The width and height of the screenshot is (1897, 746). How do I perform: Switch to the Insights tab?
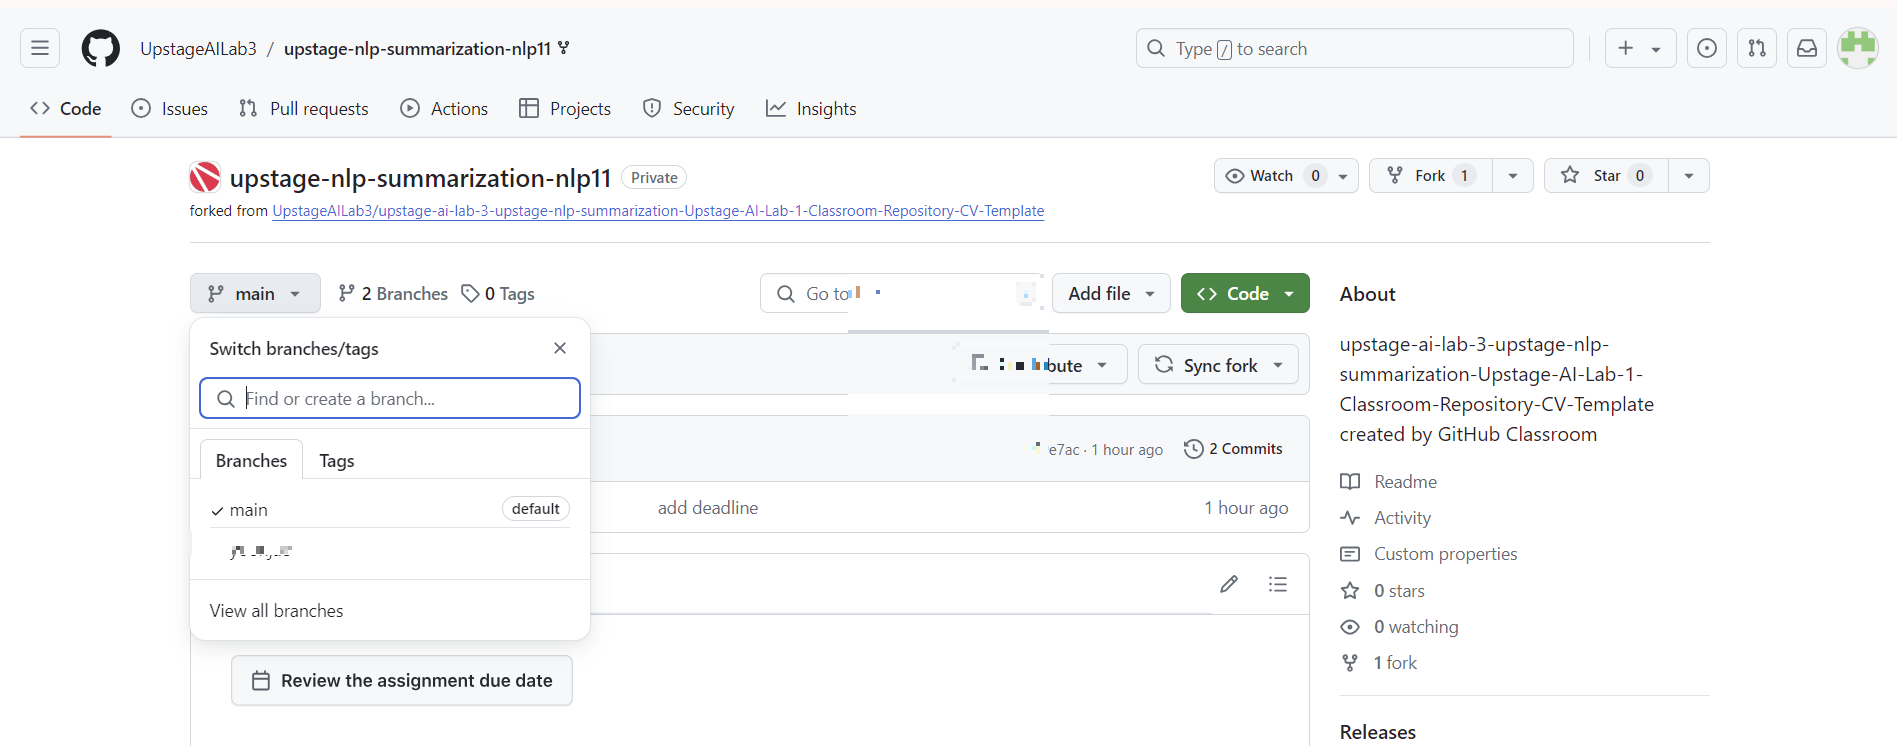pyautogui.click(x=811, y=108)
